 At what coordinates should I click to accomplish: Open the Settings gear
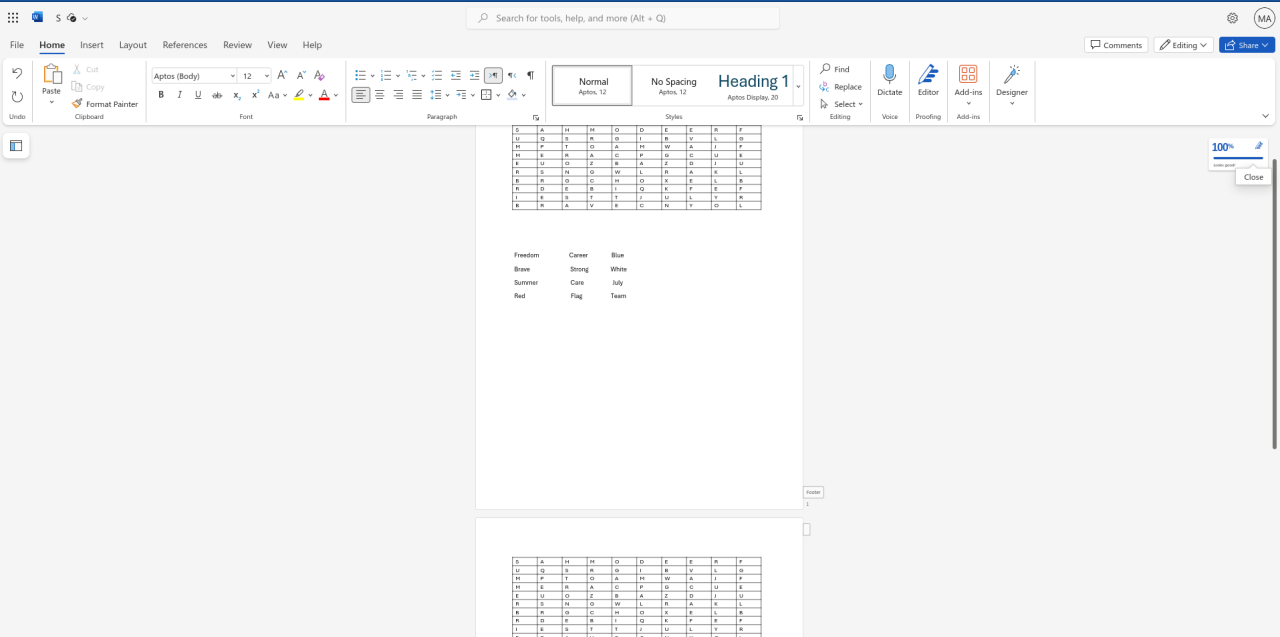tap(1232, 18)
